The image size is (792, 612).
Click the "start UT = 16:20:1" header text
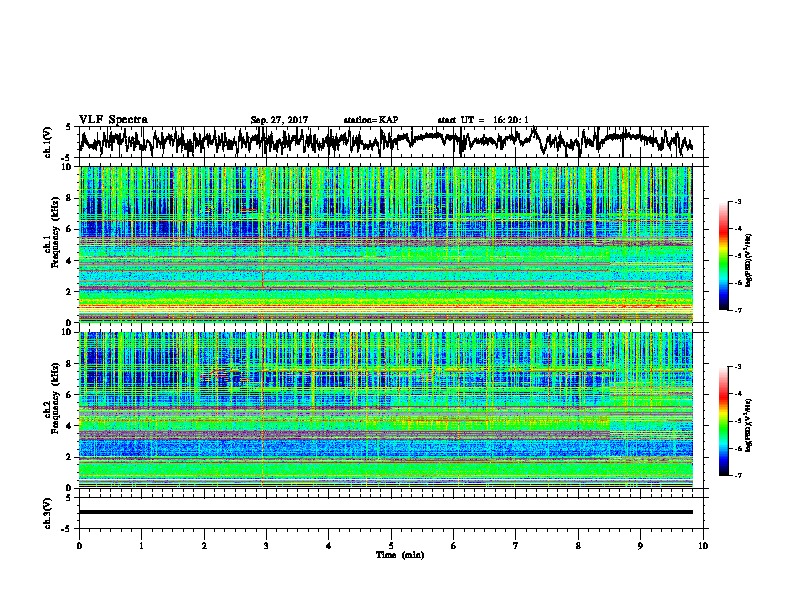(483, 120)
